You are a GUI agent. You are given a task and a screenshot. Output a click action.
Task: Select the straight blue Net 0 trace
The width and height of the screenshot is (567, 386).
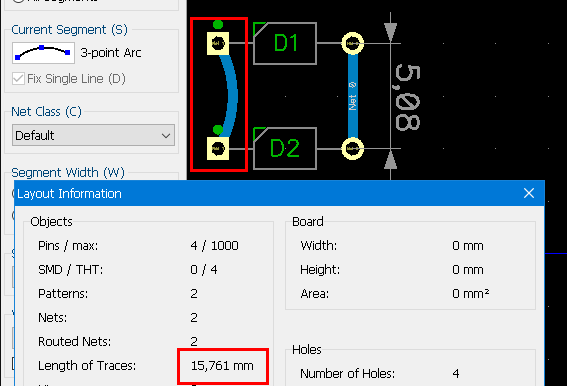(353, 96)
